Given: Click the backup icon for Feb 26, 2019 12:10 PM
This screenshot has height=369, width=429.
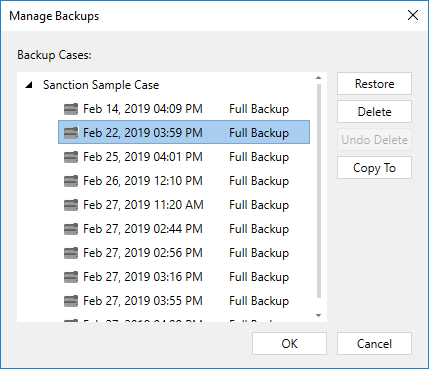Looking at the screenshot, I should tap(71, 181).
